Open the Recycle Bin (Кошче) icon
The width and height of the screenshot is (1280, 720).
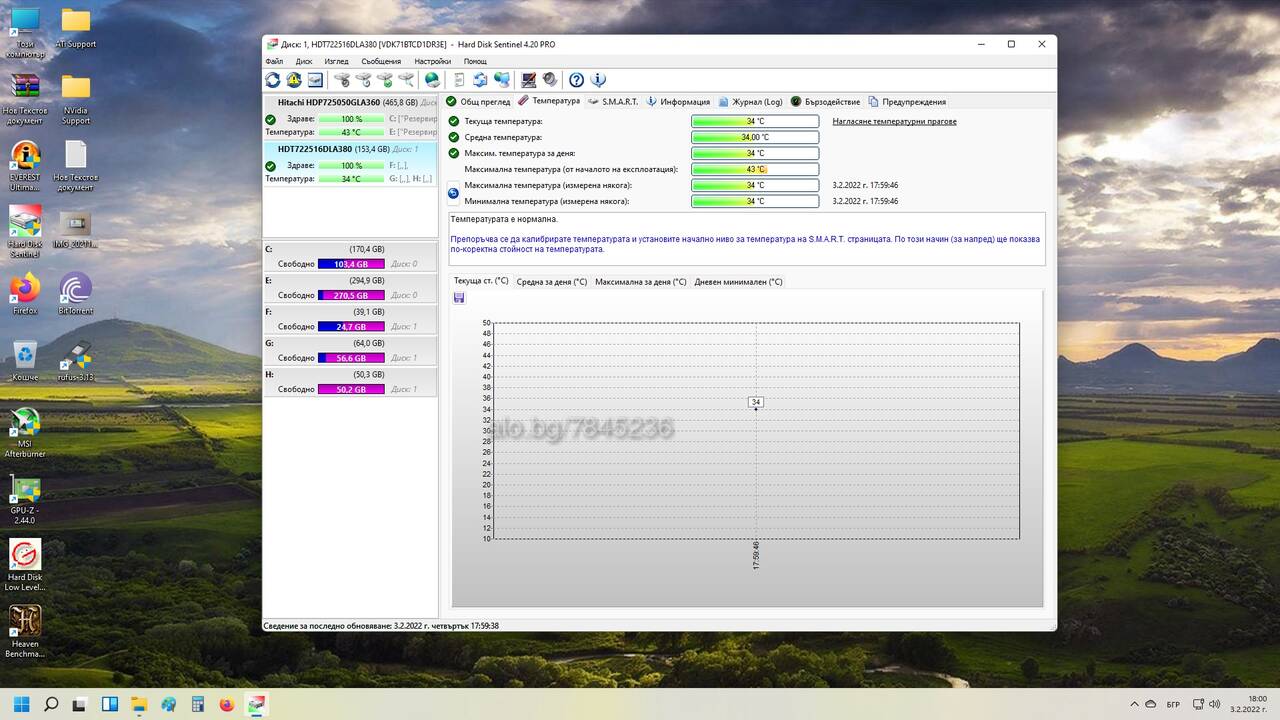pyautogui.click(x=25, y=360)
